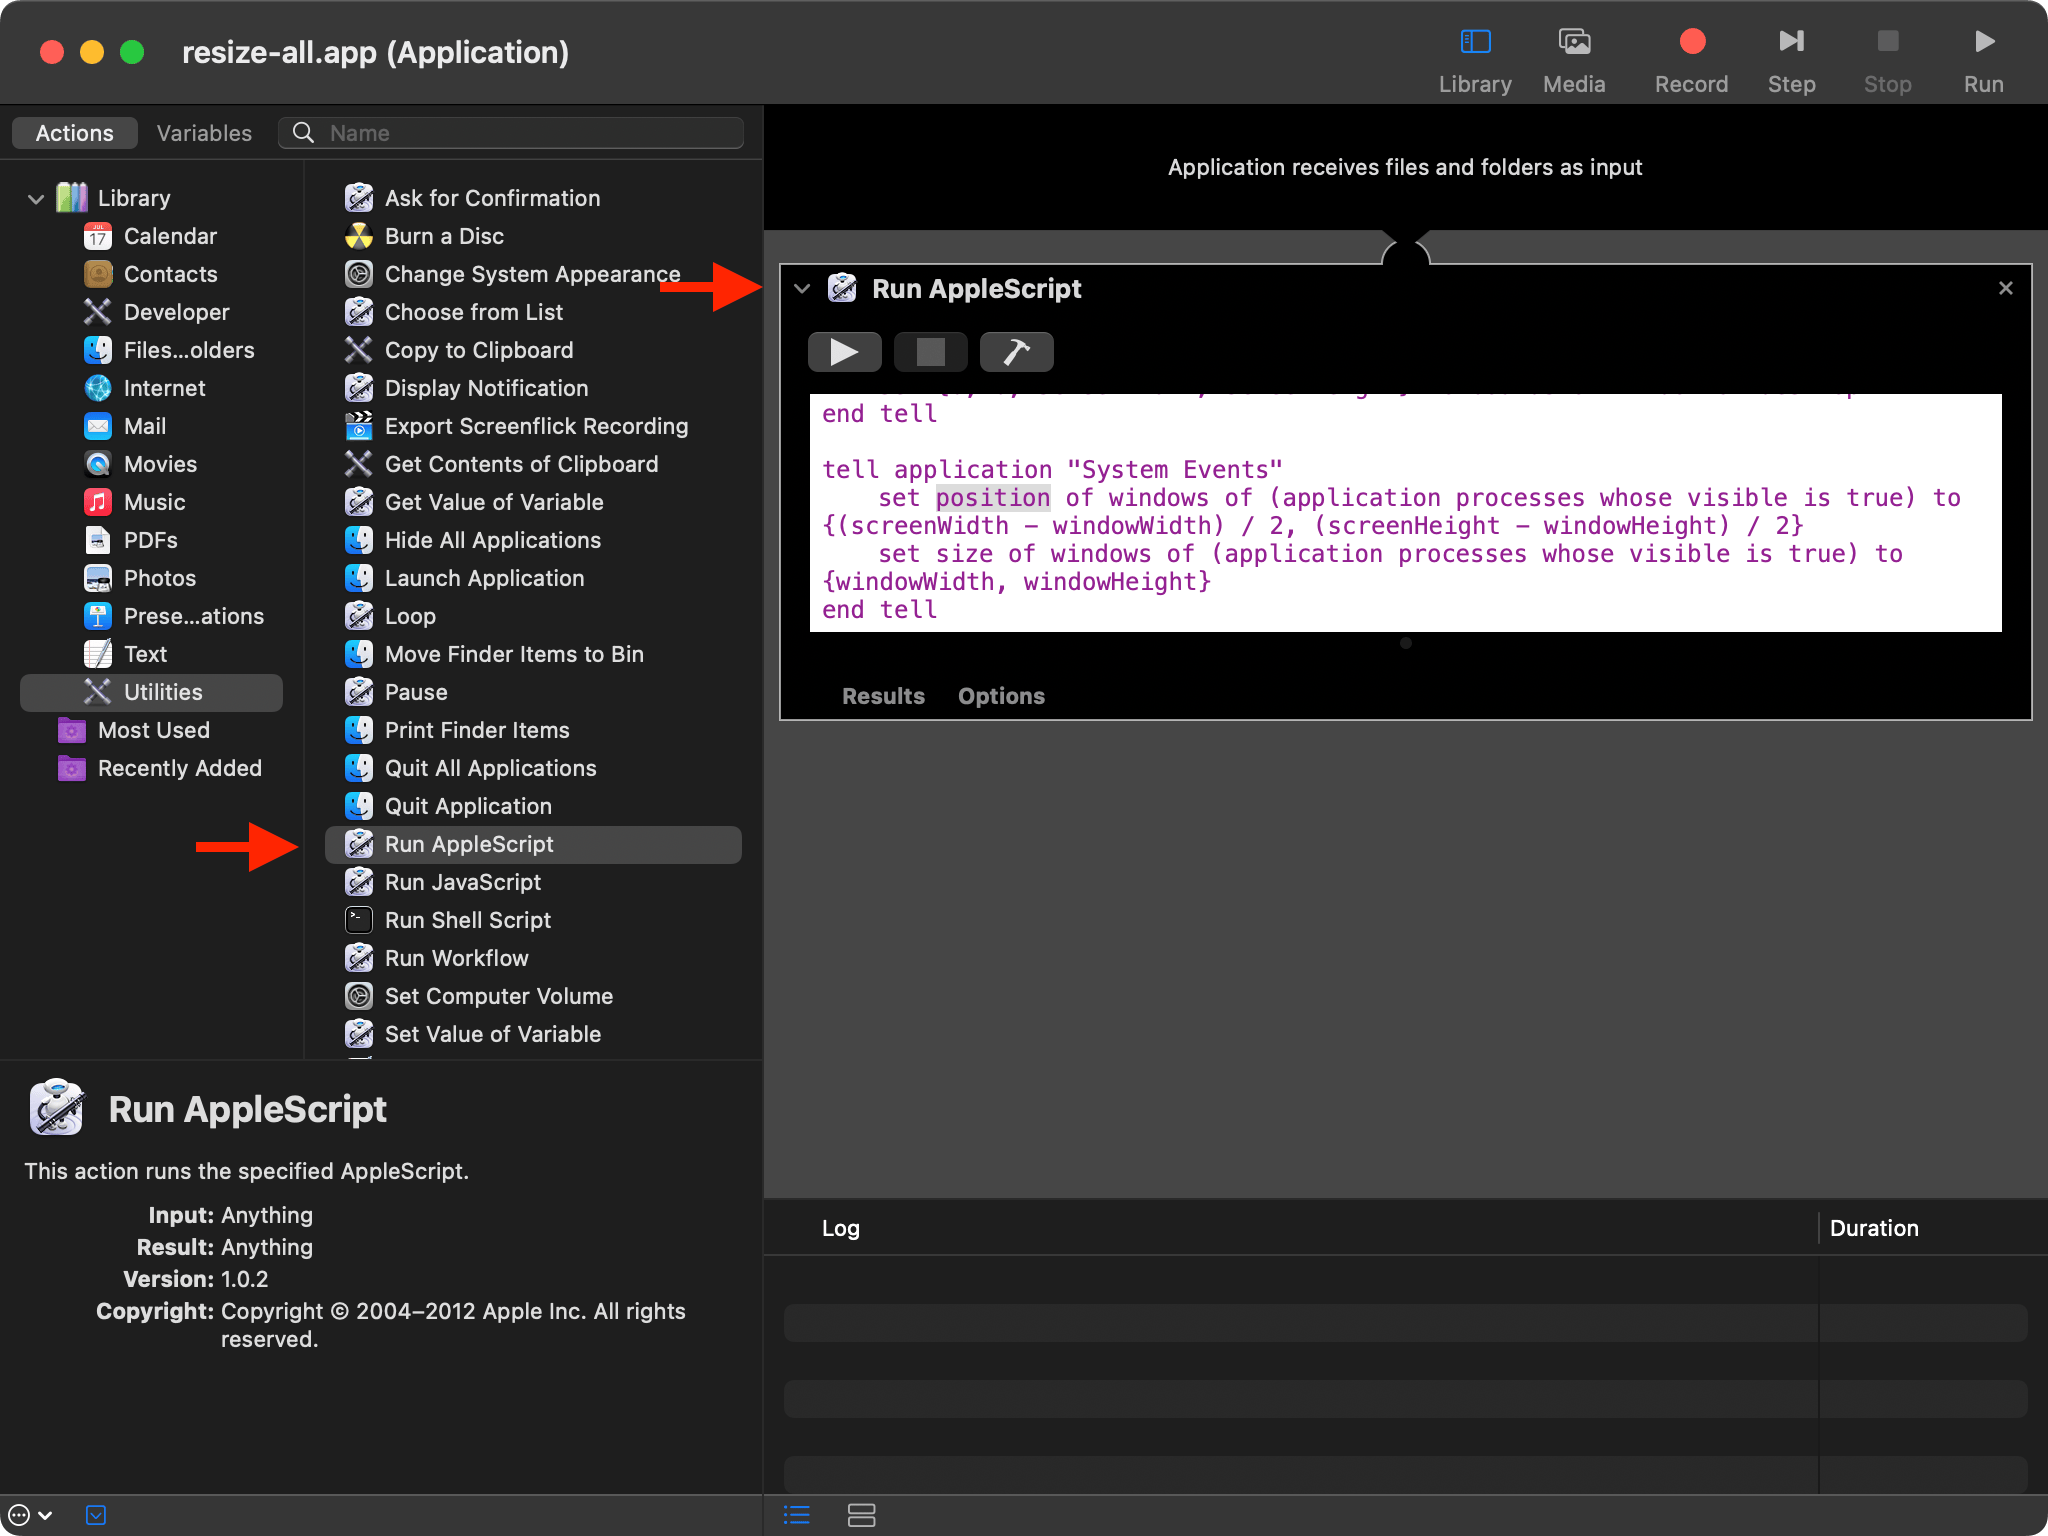Select the Movies category

coord(141,464)
